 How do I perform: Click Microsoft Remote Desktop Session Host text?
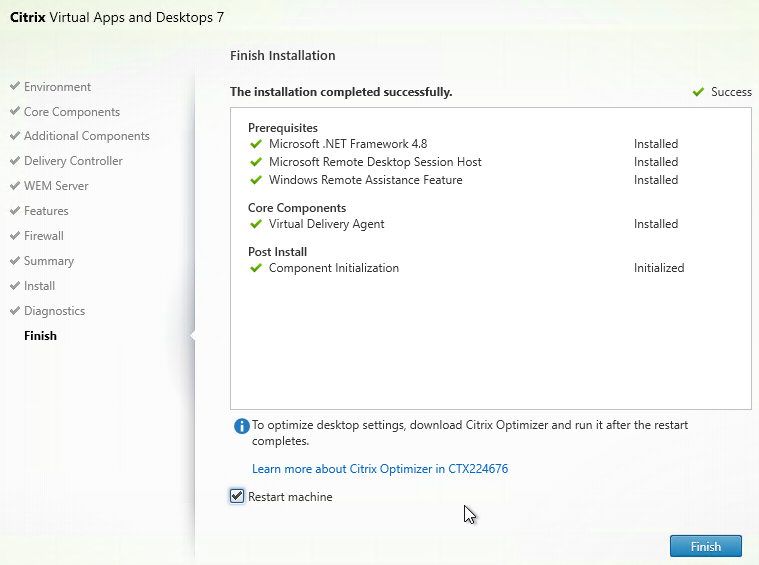375,162
